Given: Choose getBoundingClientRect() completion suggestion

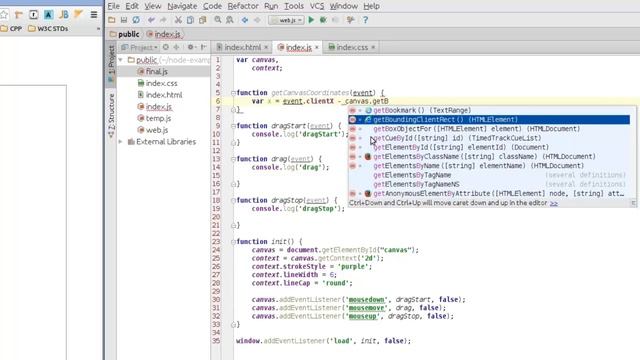Looking at the screenshot, I should pos(489,120).
